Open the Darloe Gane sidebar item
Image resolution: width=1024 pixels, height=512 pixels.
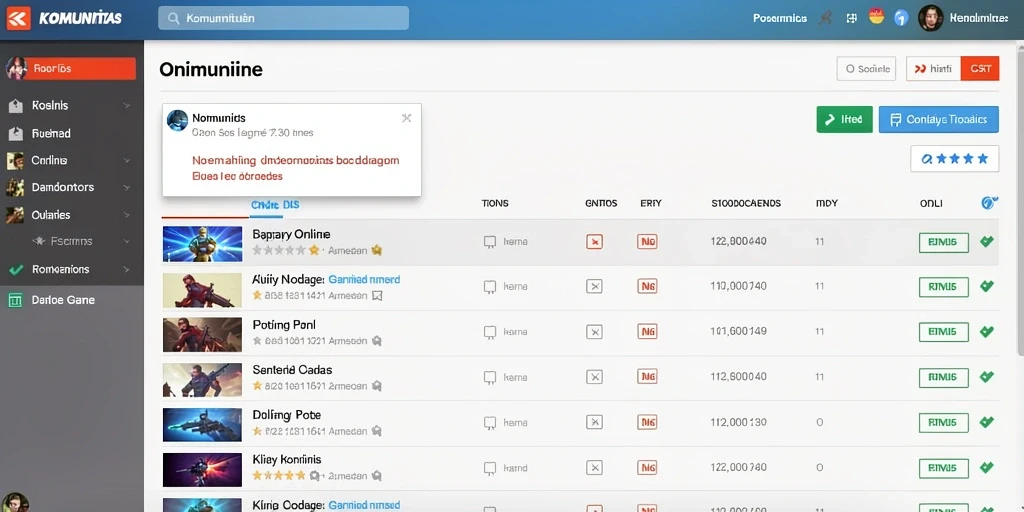[63, 300]
